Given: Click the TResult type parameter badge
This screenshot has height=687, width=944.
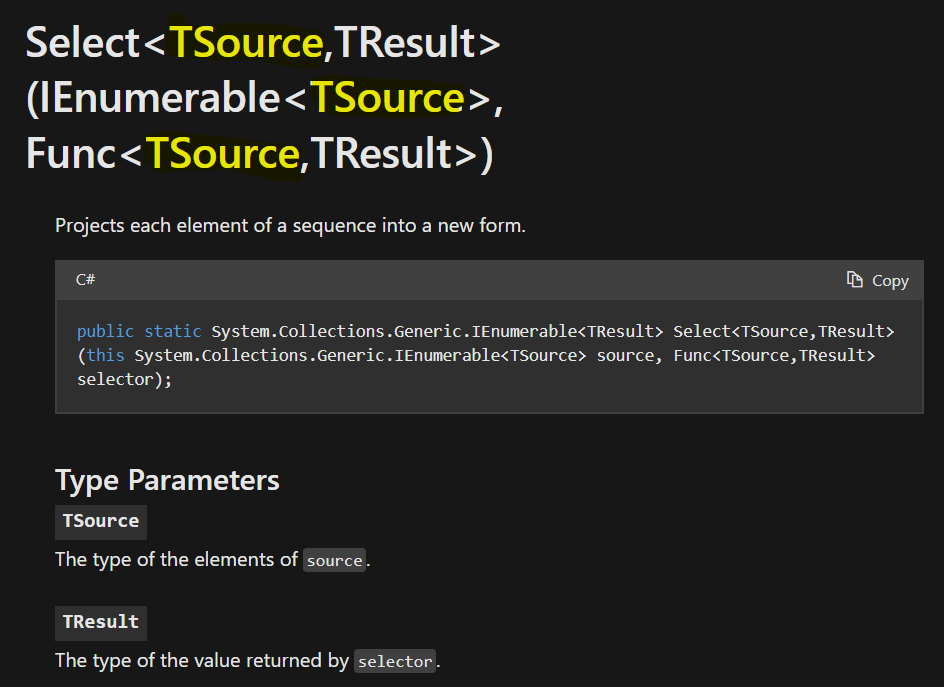Looking at the screenshot, I should (100, 622).
